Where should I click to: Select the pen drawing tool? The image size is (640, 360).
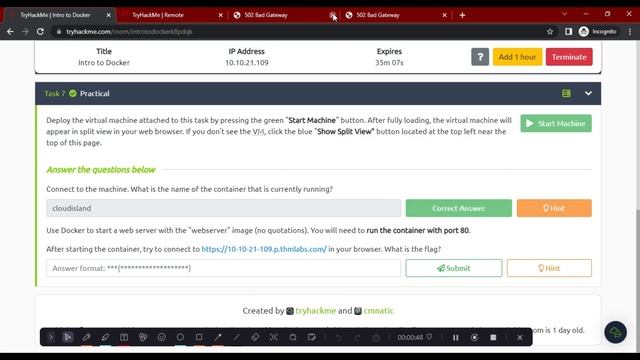(86, 337)
